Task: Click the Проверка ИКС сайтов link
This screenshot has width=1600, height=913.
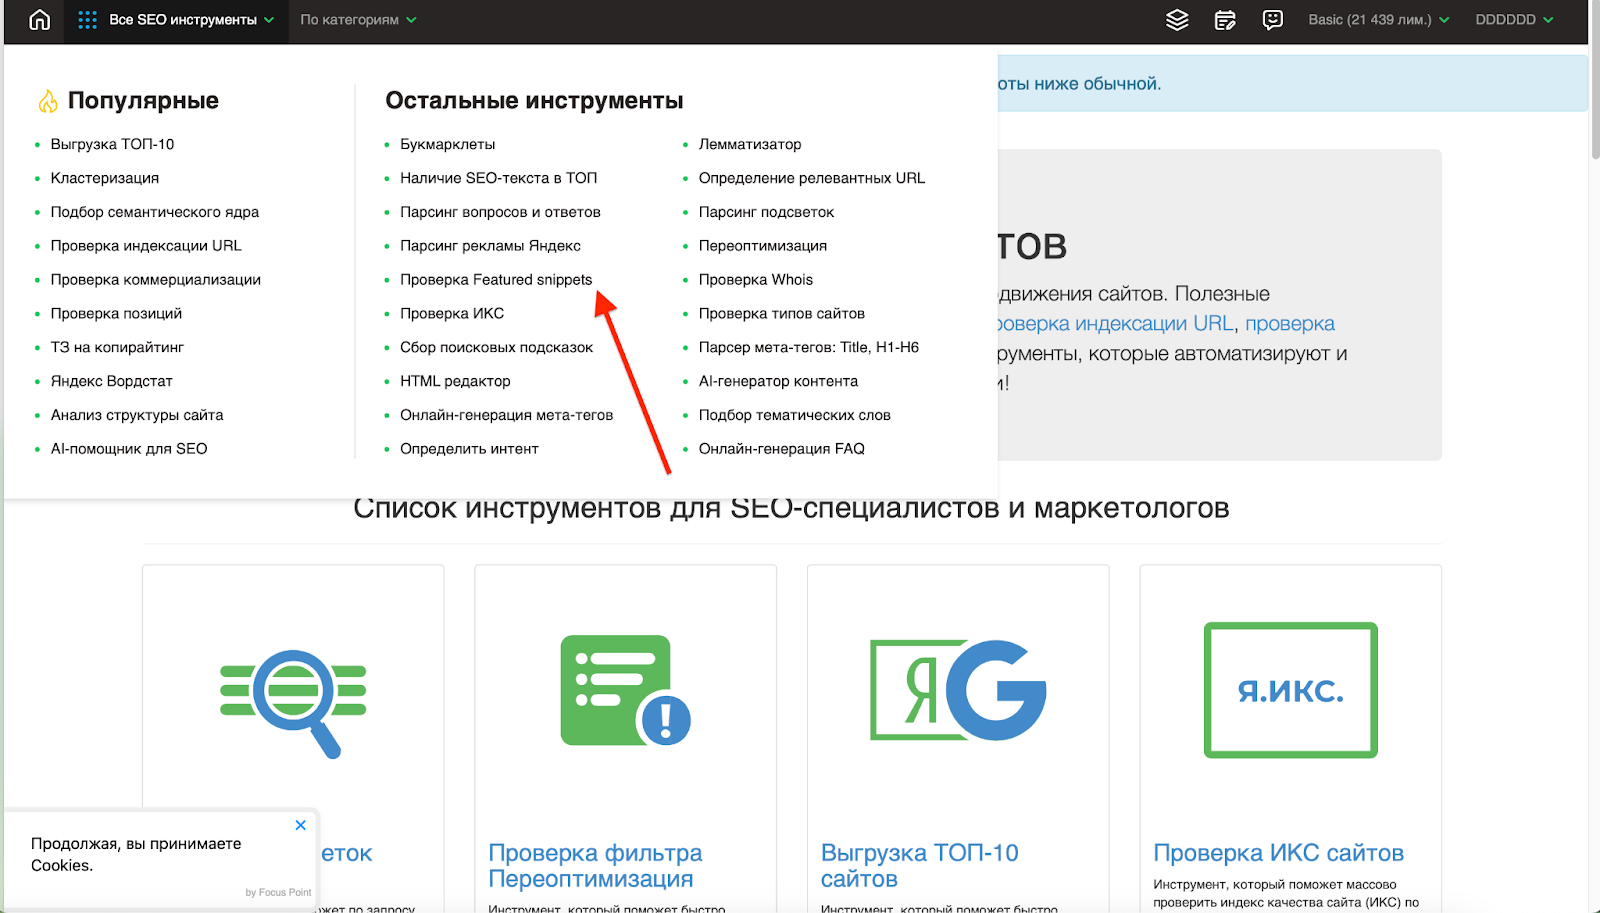Action: click(x=1278, y=853)
